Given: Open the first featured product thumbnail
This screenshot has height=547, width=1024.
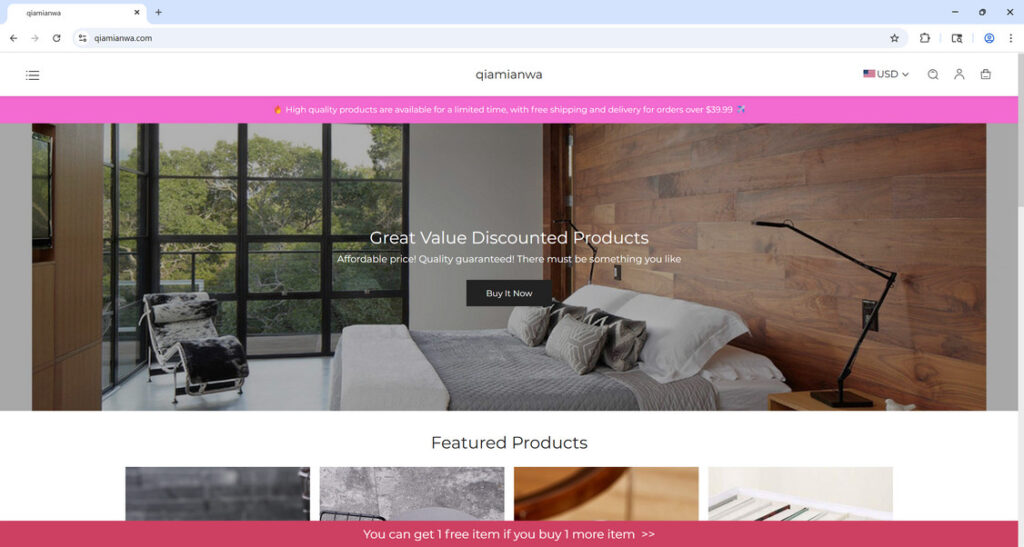Looking at the screenshot, I should point(217,493).
